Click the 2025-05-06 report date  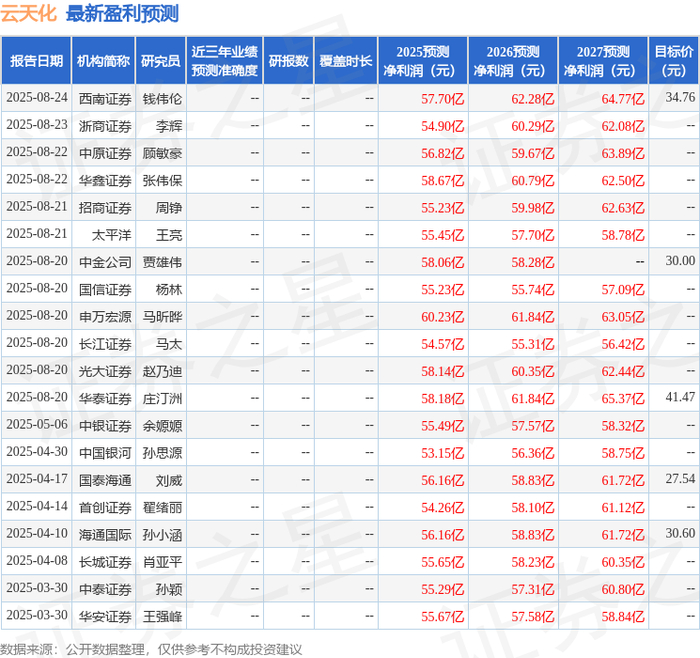(37, 424)
